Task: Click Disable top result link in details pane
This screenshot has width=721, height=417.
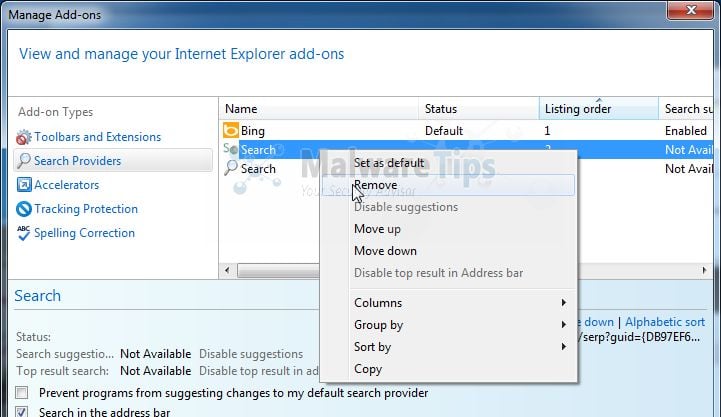Action: point(259,371)
